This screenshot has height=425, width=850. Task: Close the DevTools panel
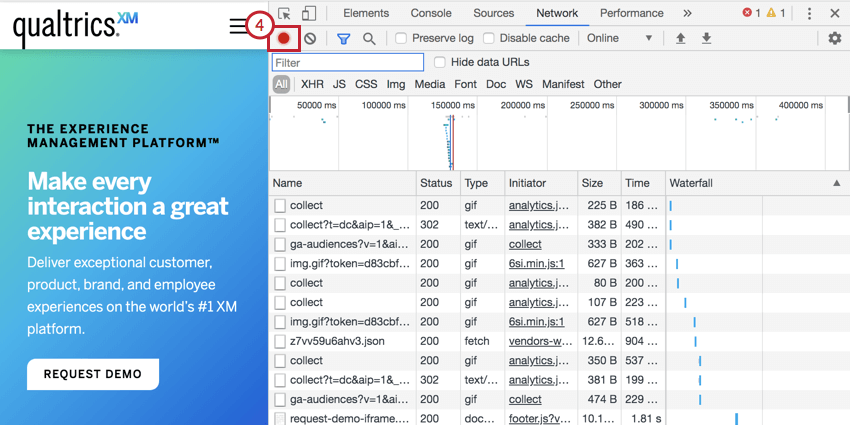(x=835, y=14)
